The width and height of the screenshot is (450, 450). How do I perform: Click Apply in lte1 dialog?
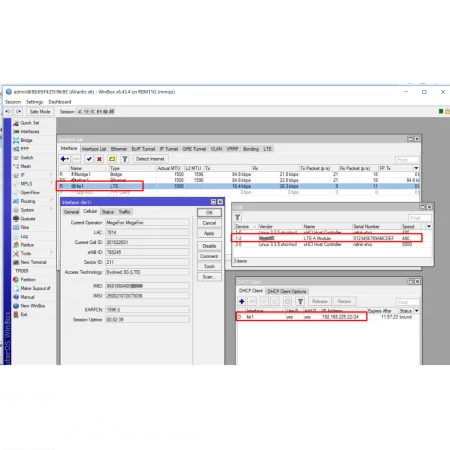(209, 233)
